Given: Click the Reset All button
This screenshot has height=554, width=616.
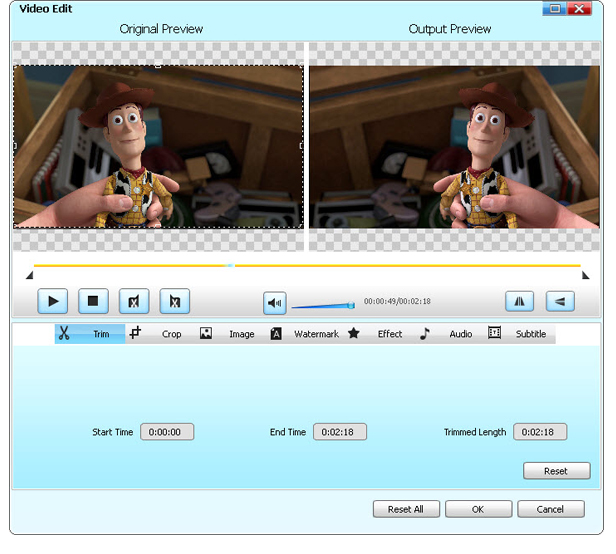Looking at the screenshot, I should coord(406,509).
